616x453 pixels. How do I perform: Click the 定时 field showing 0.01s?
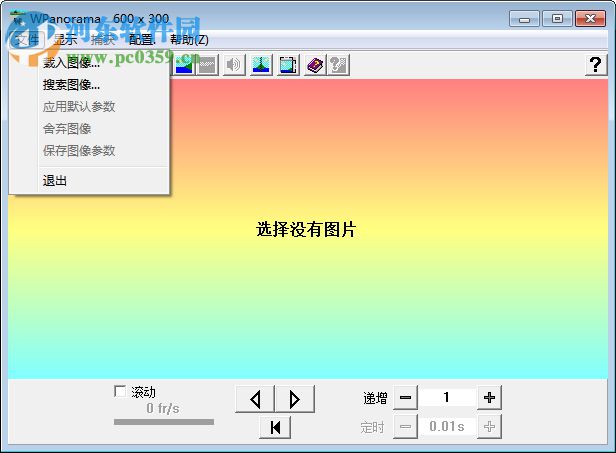447,426
